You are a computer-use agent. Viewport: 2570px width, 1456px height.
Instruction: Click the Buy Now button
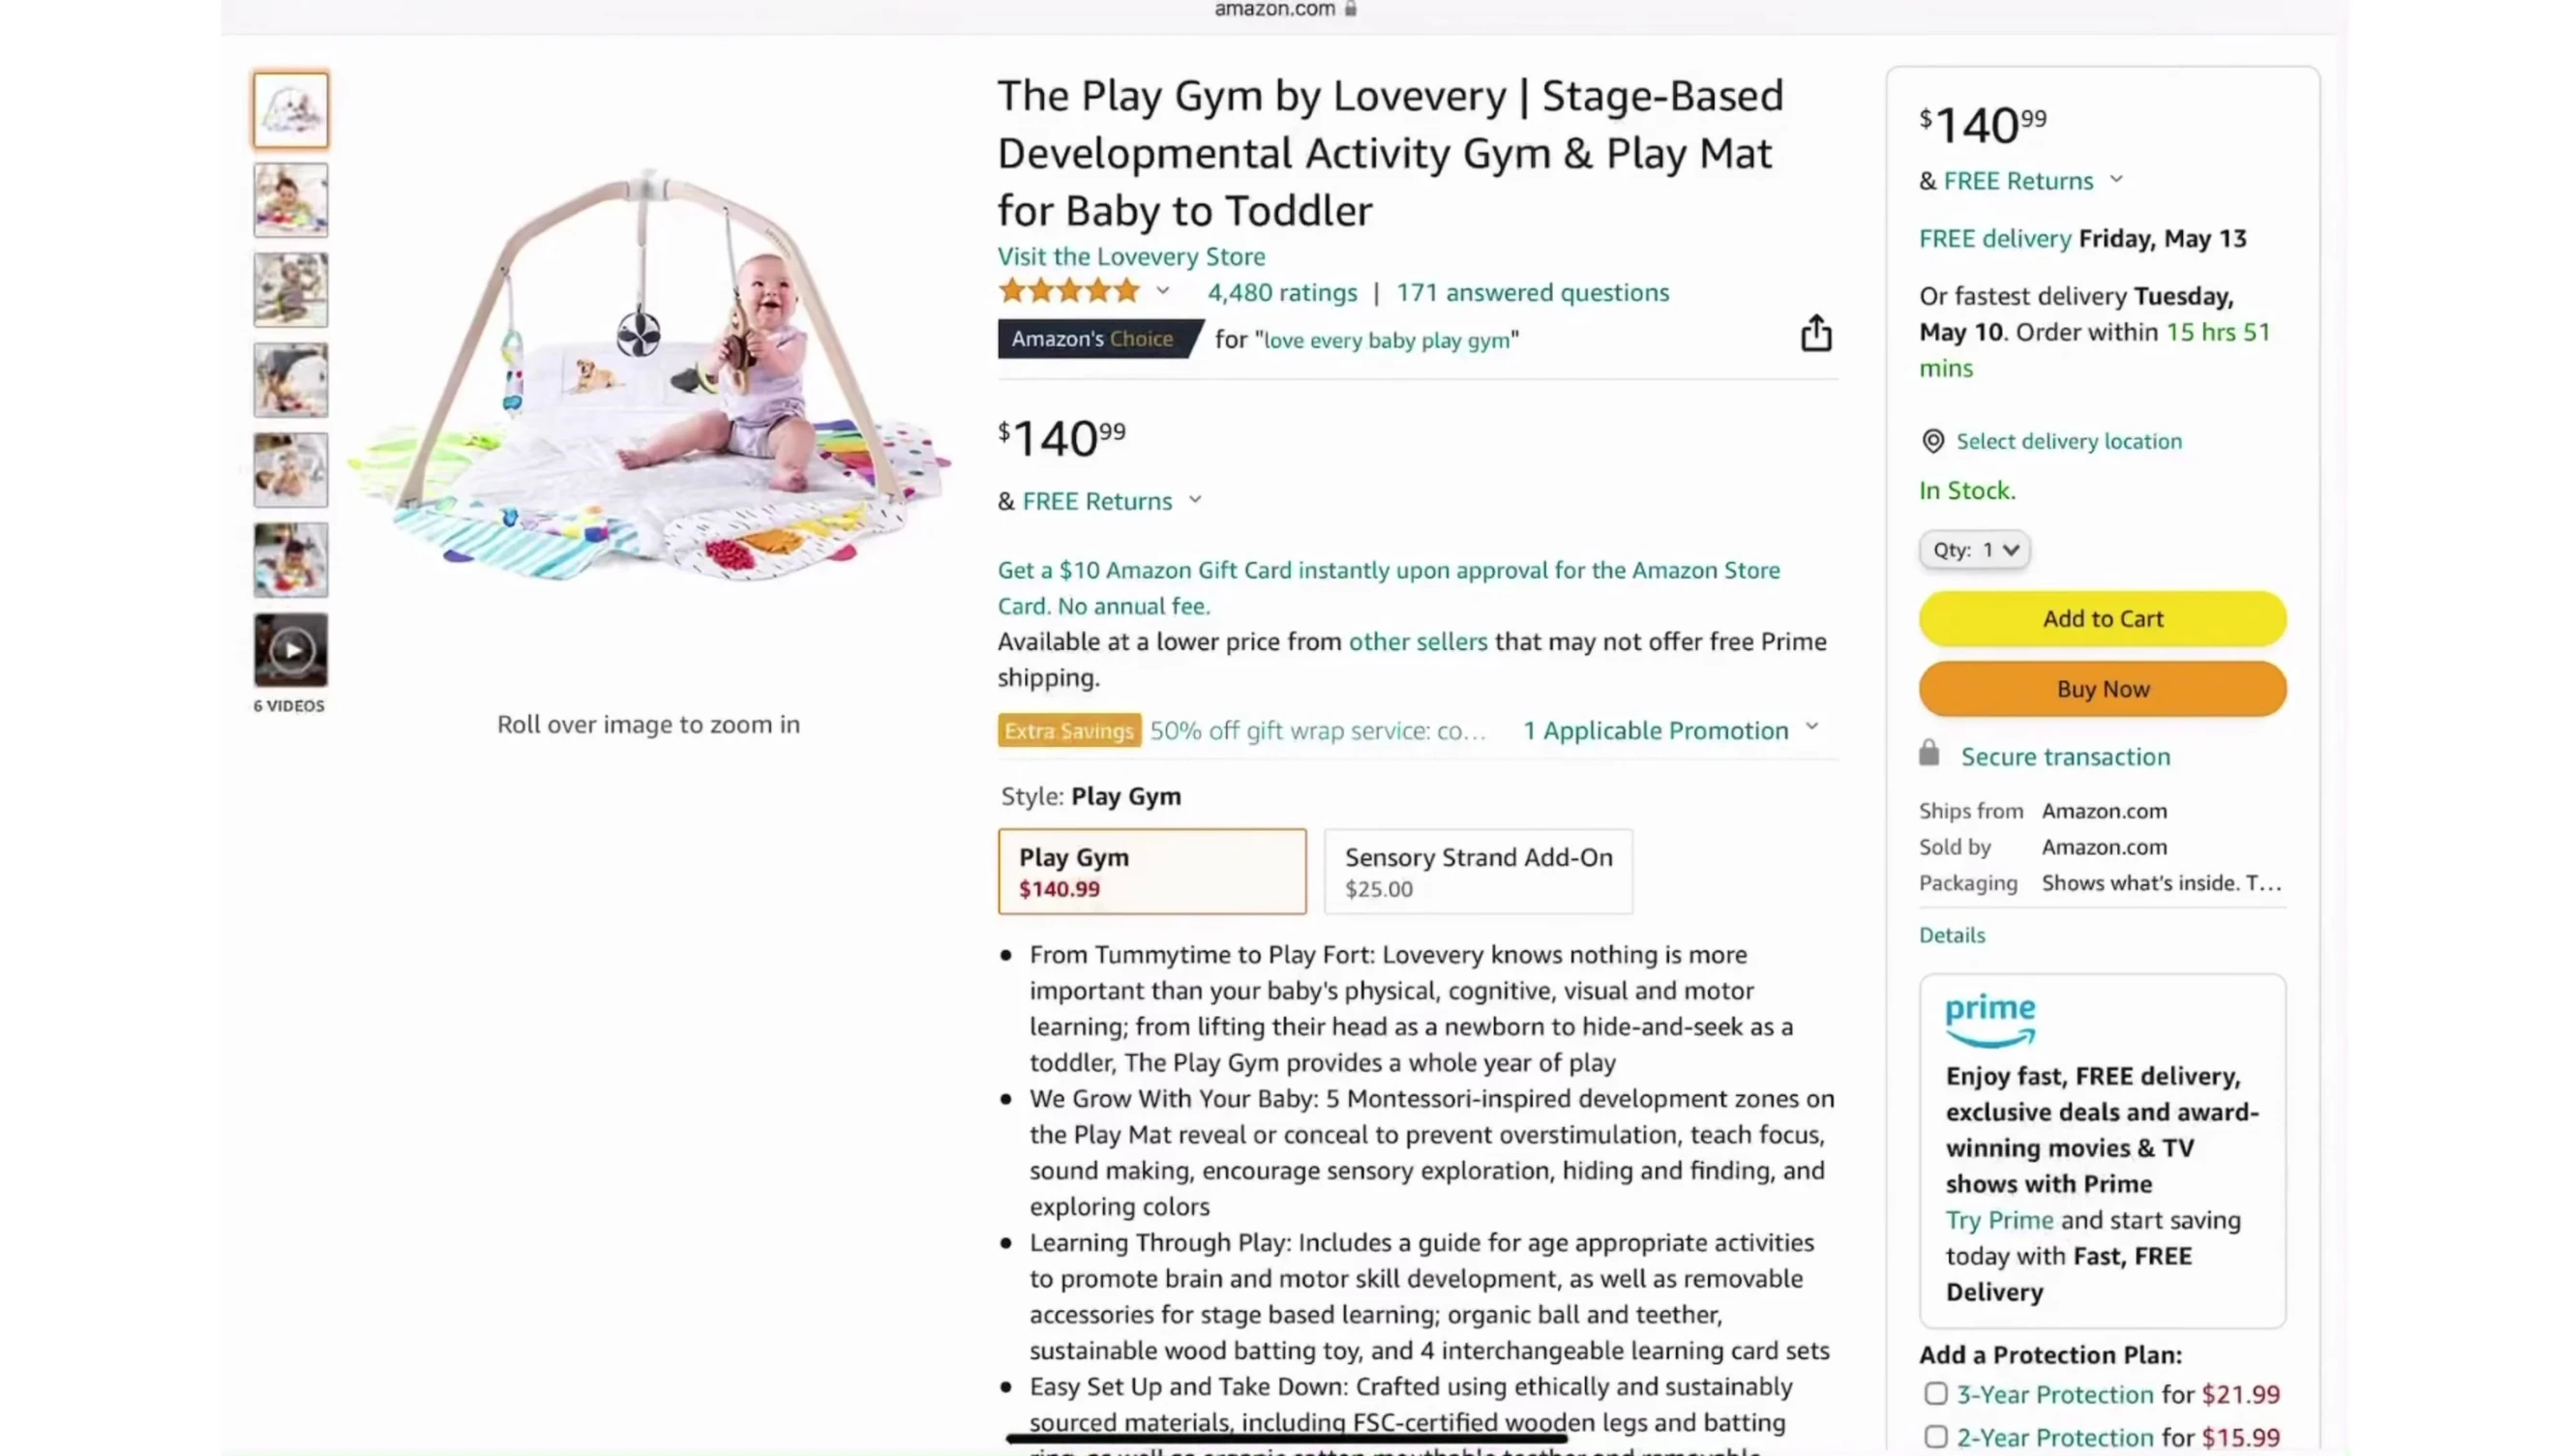tap(2102, 689)
